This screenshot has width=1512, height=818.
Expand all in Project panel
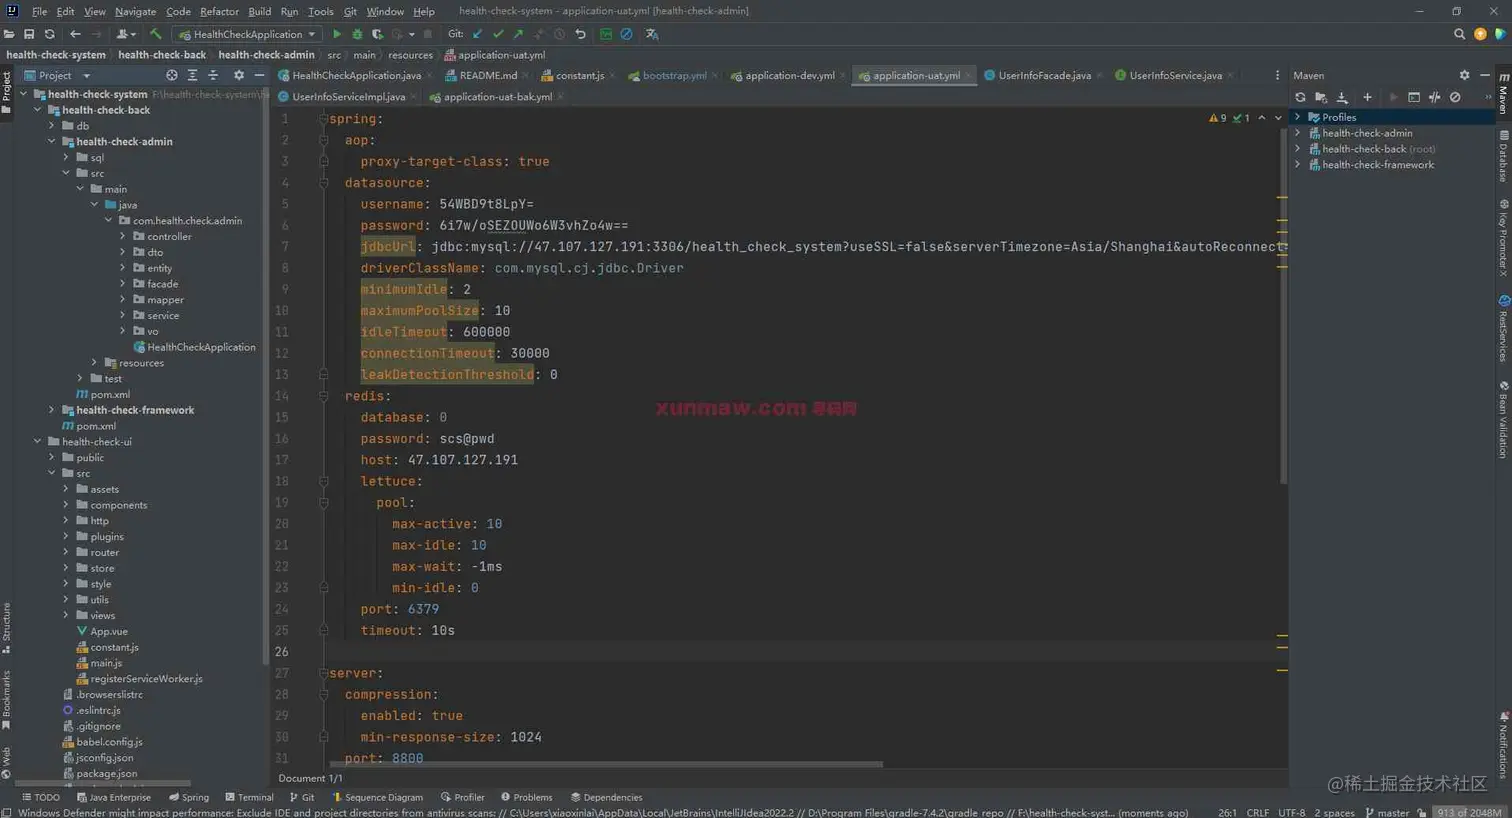[x=192, y=75]
